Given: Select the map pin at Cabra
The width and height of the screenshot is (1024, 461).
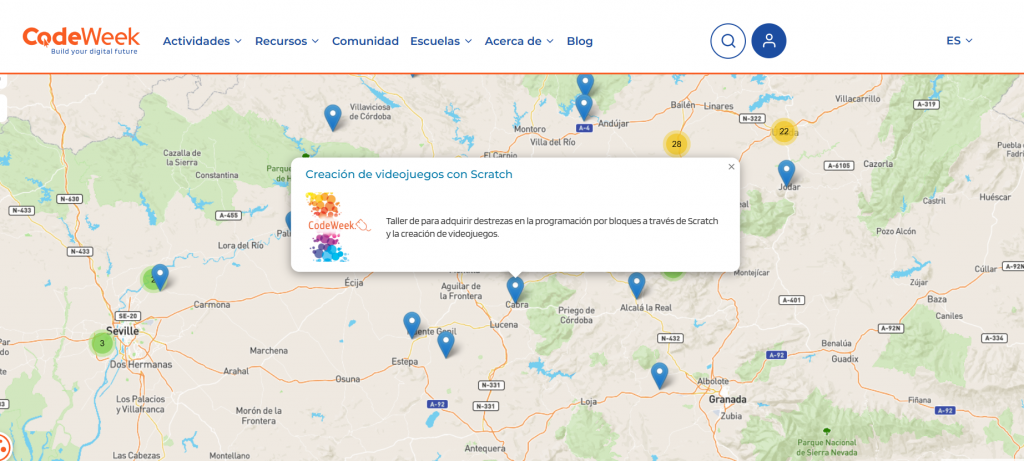Looking at the screenshot, I should point(515,288).
